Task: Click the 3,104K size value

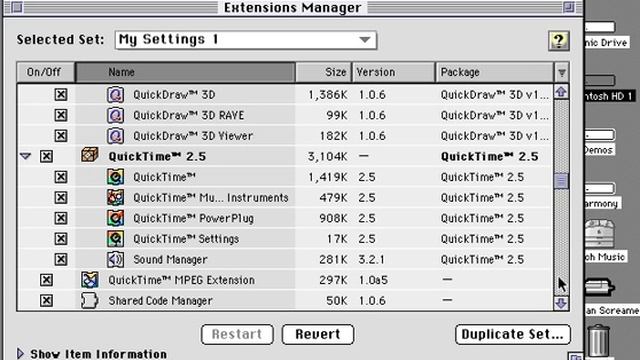Action: click(x=327, y=157)
